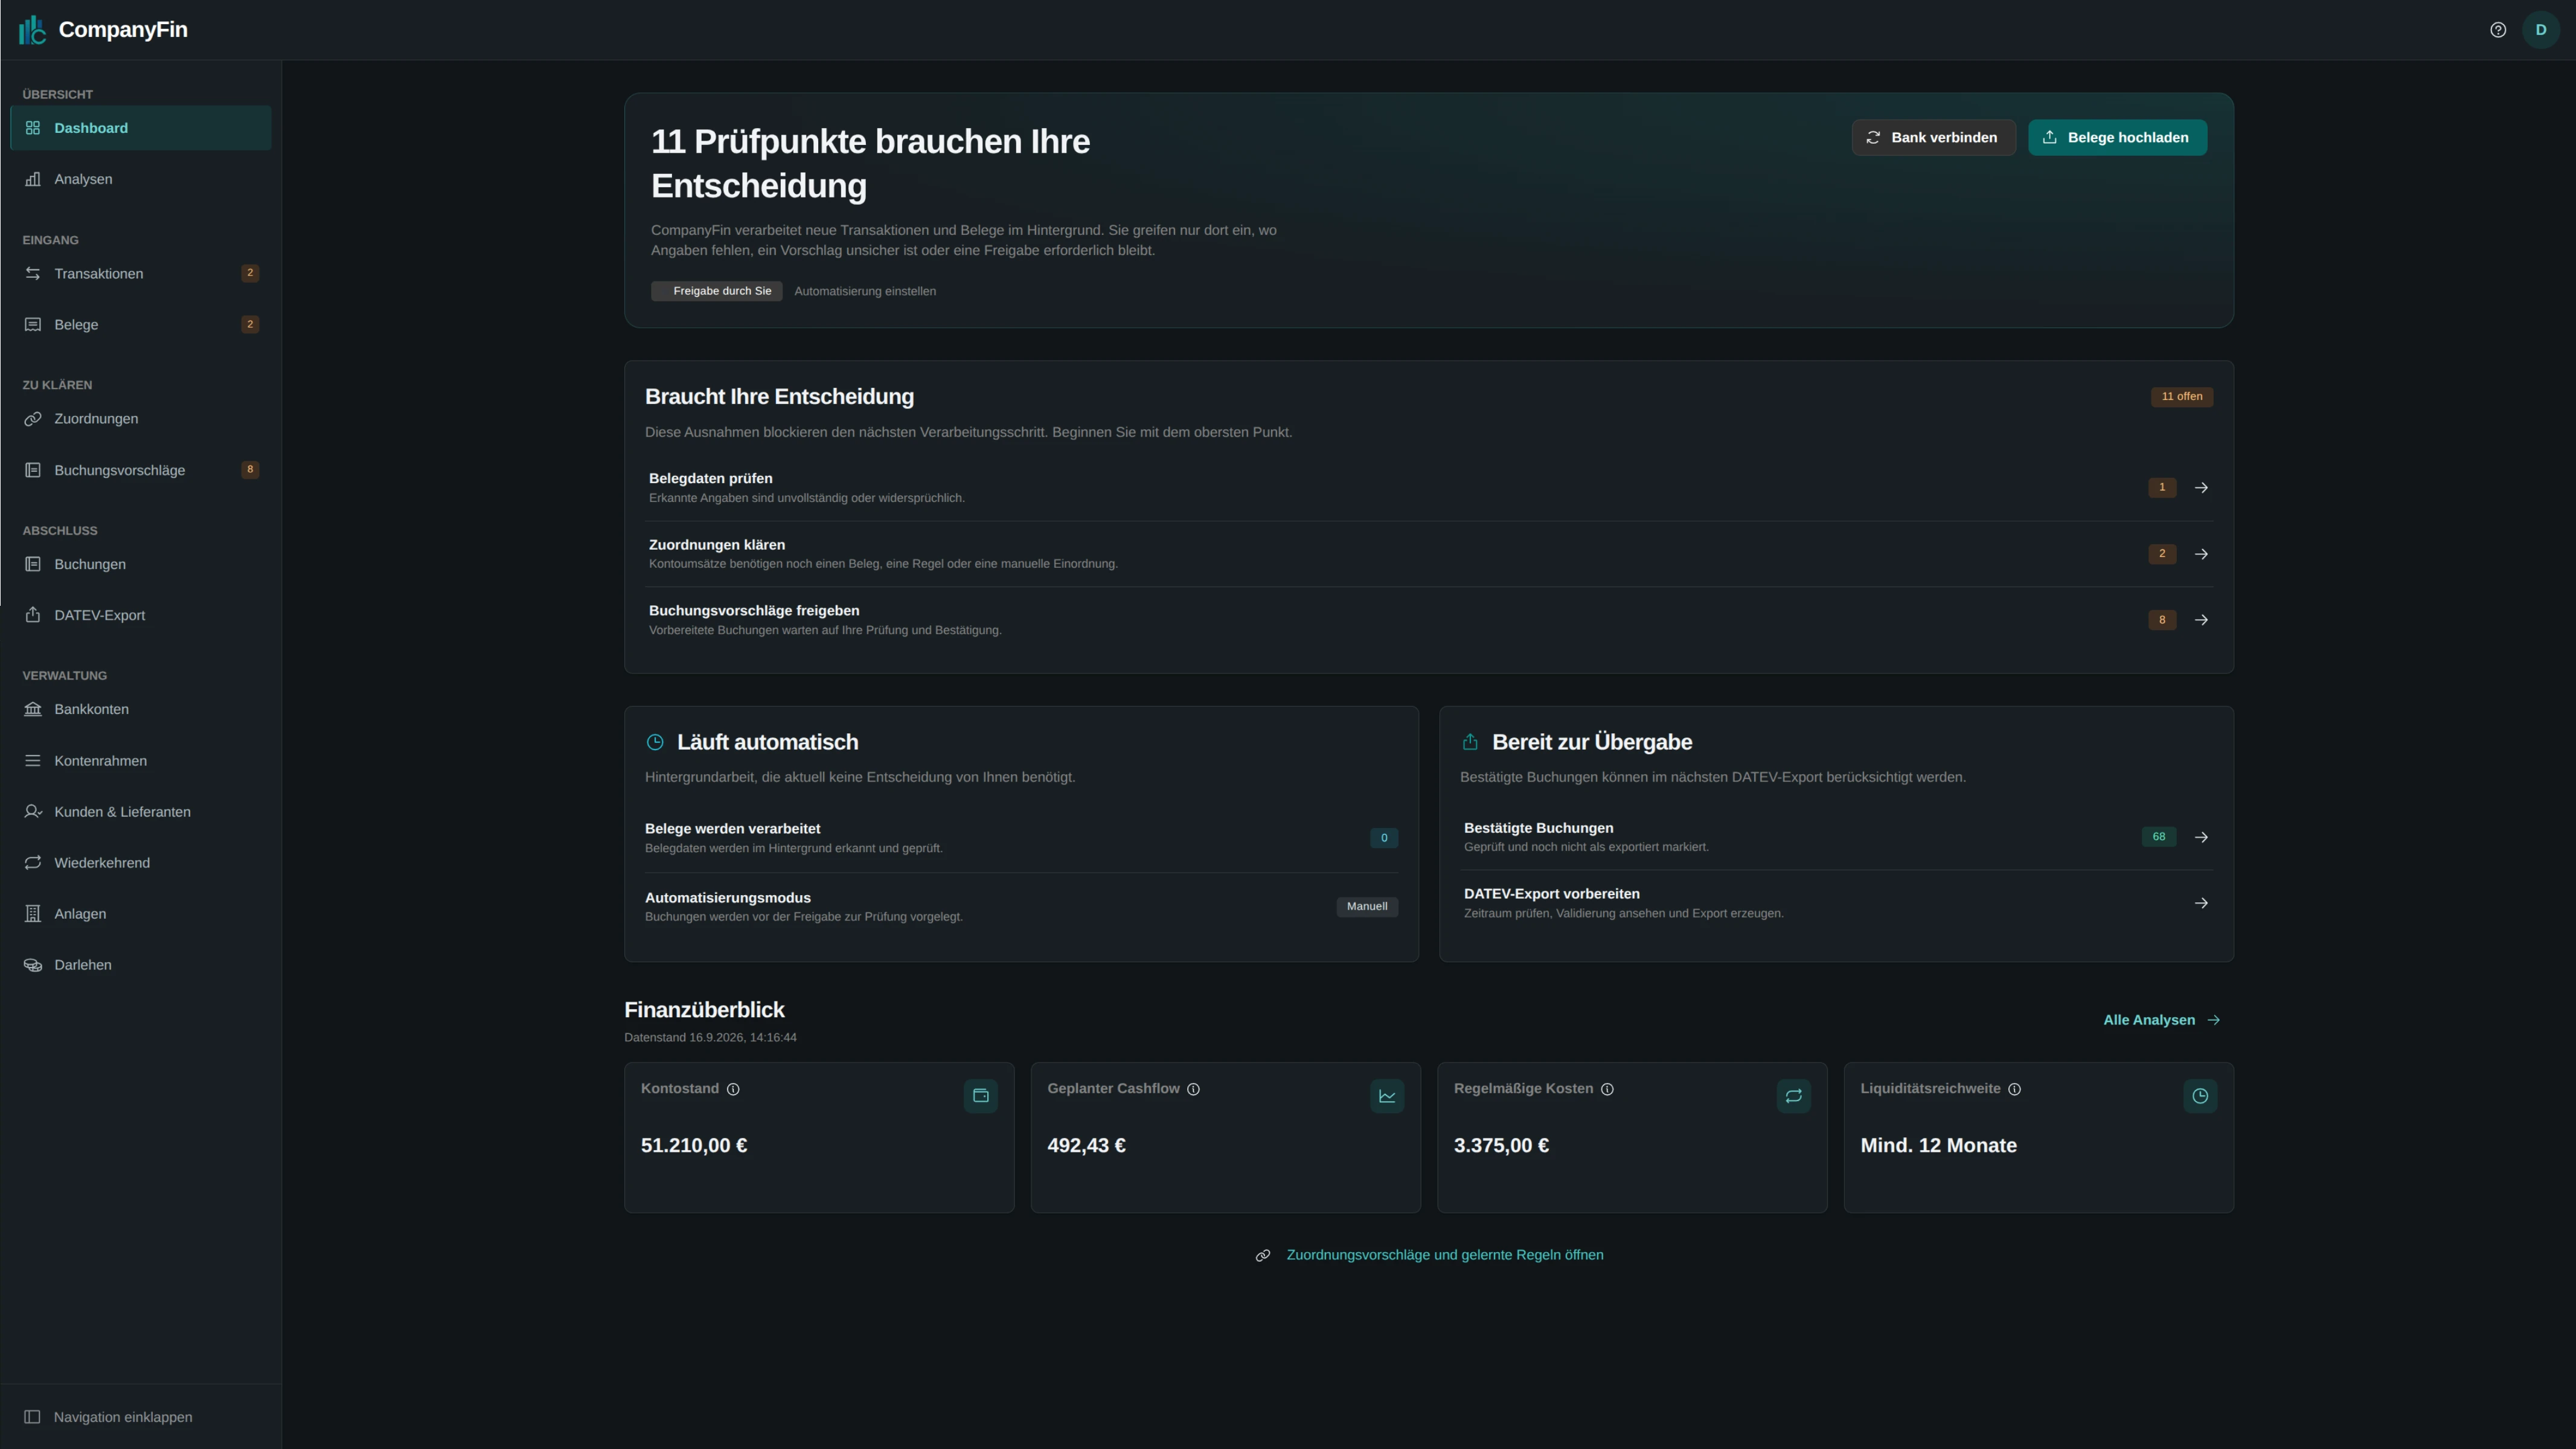This screenshot has height=1449, width=2576.
Task: Click the link icon before Zuordnungsvorschläge link
Action: [x=1263, y=1256]
